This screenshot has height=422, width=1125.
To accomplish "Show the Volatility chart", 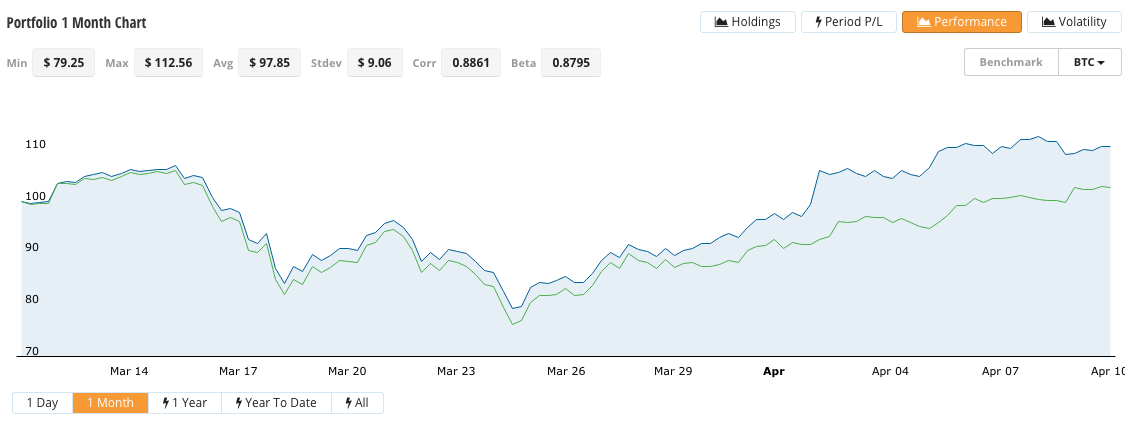I will (x=1073, y=22).
